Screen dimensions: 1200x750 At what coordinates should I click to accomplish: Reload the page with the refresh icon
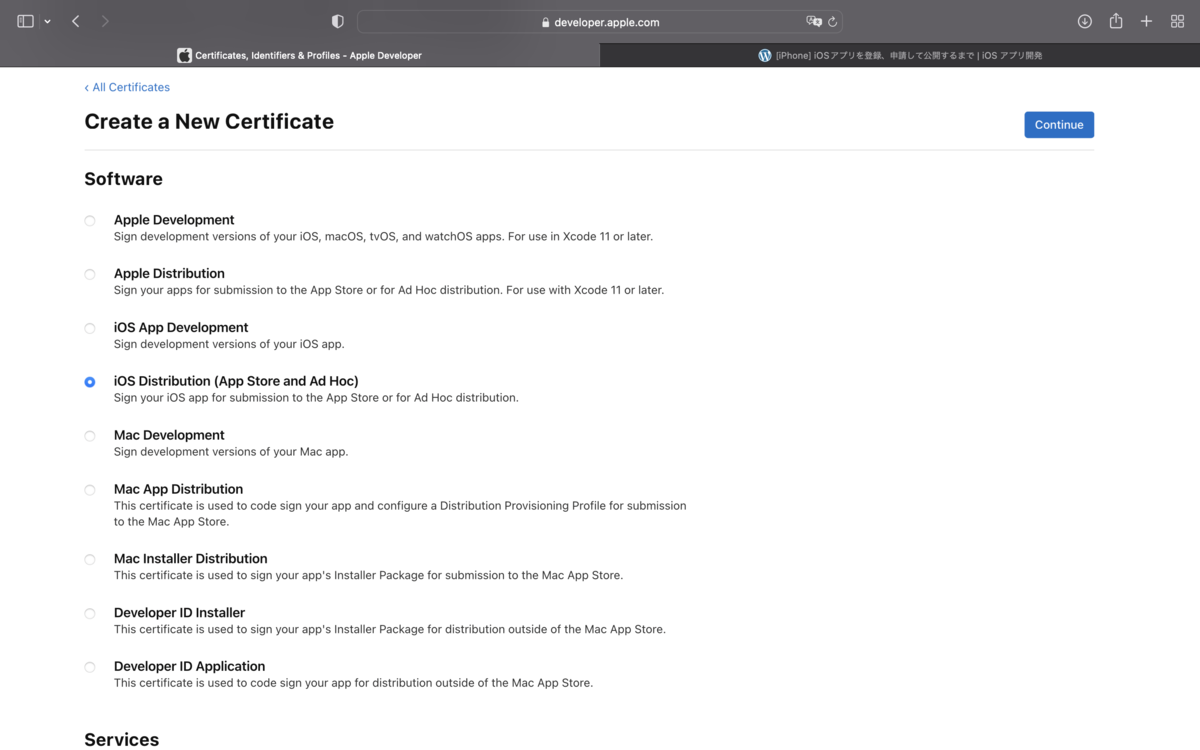click(832, 21)
